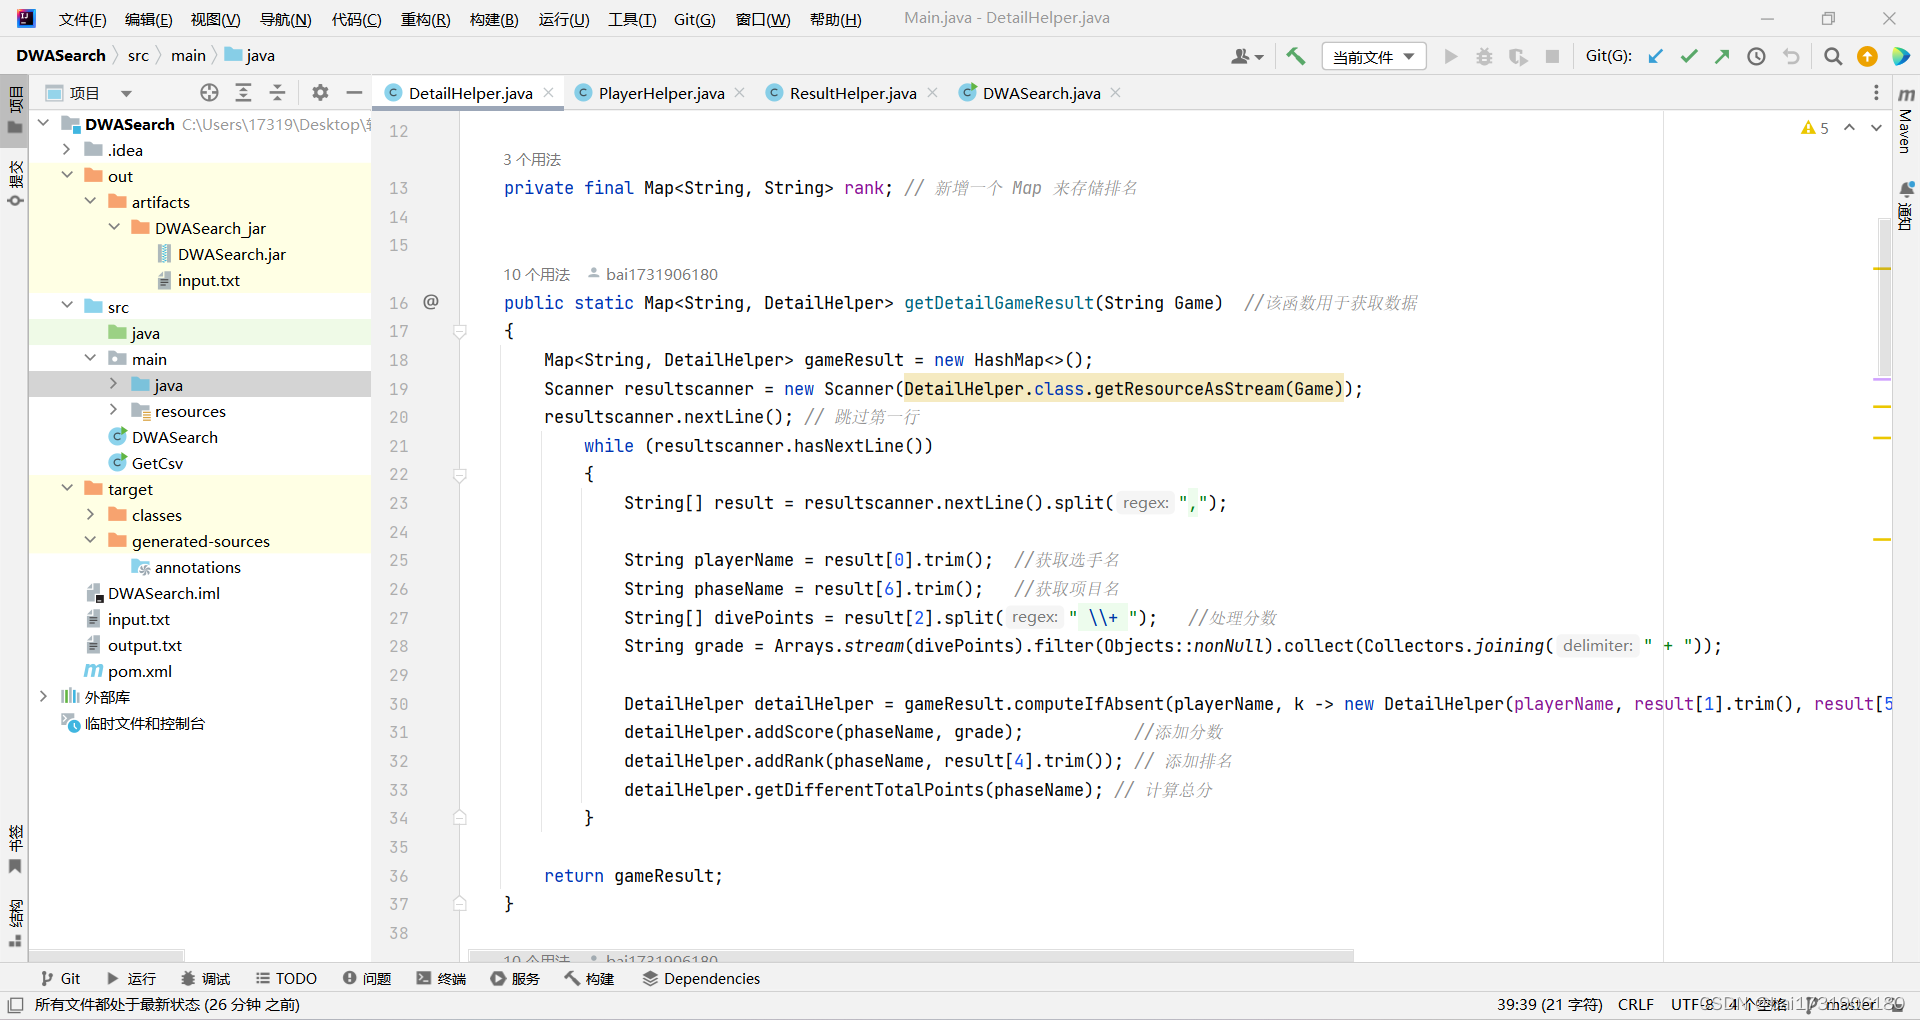Switch to ResultHelper.java tab
Screen dimensions: 1920x1020
click(852, 93)
